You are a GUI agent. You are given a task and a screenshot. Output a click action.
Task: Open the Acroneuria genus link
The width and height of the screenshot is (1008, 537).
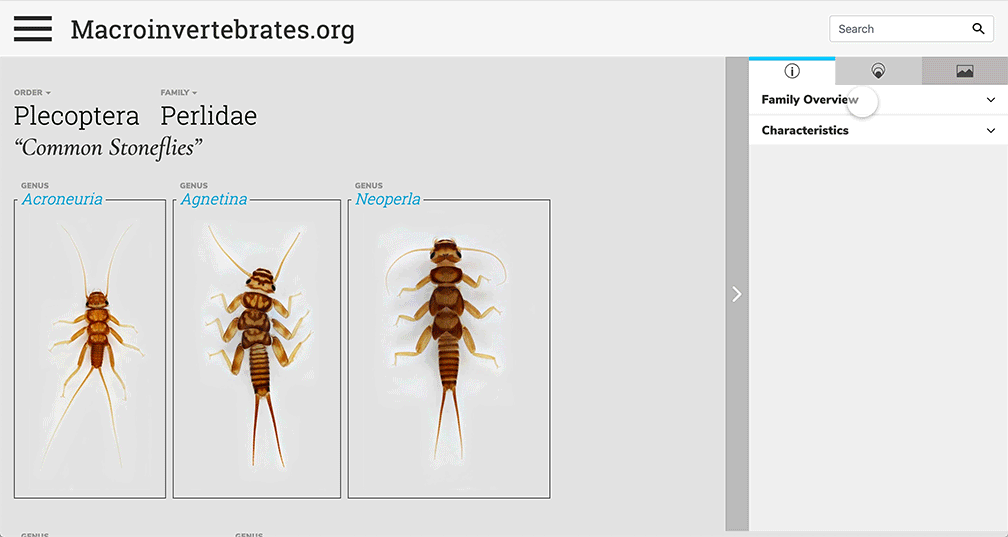(x=62, y=199)
